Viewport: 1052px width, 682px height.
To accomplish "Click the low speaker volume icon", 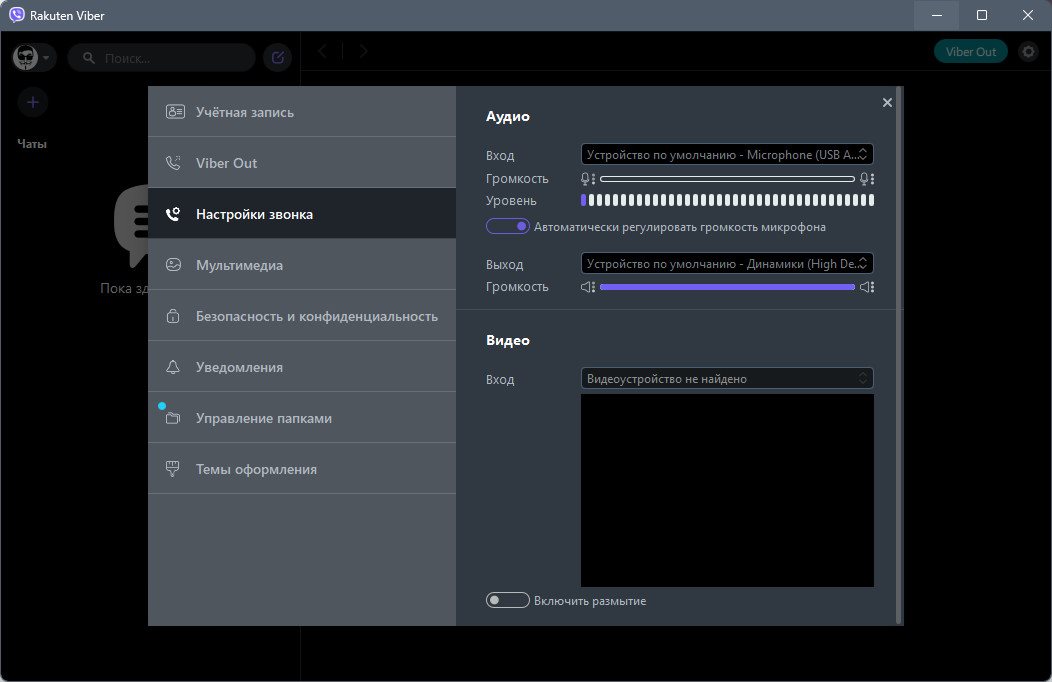I will (588, 287).
